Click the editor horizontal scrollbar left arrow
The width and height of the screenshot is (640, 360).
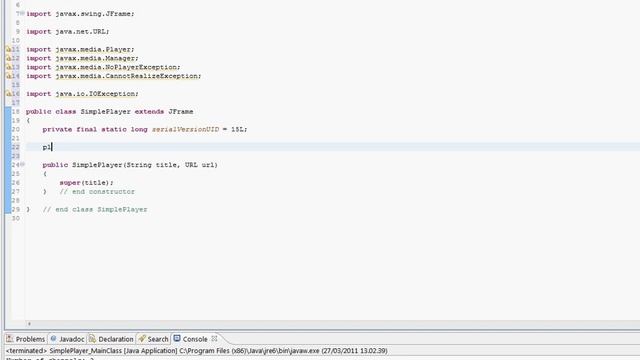click(29, 324)
